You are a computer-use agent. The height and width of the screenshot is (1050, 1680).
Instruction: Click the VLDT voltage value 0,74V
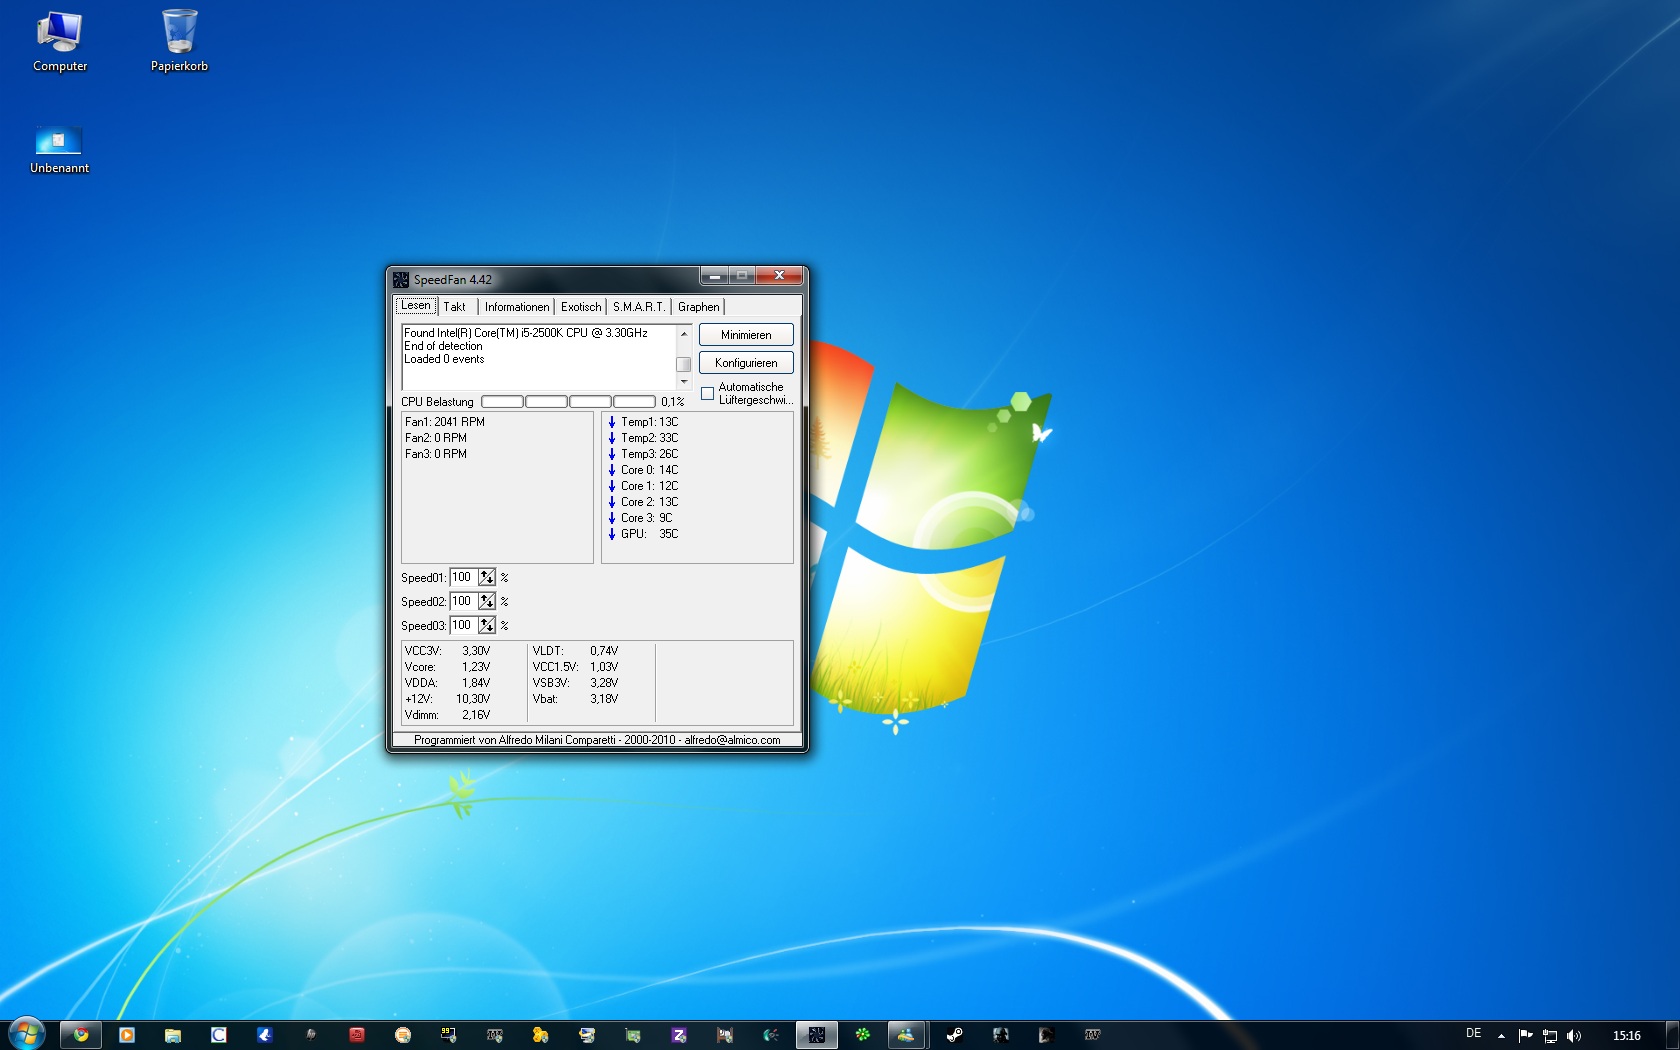[604, 651]
